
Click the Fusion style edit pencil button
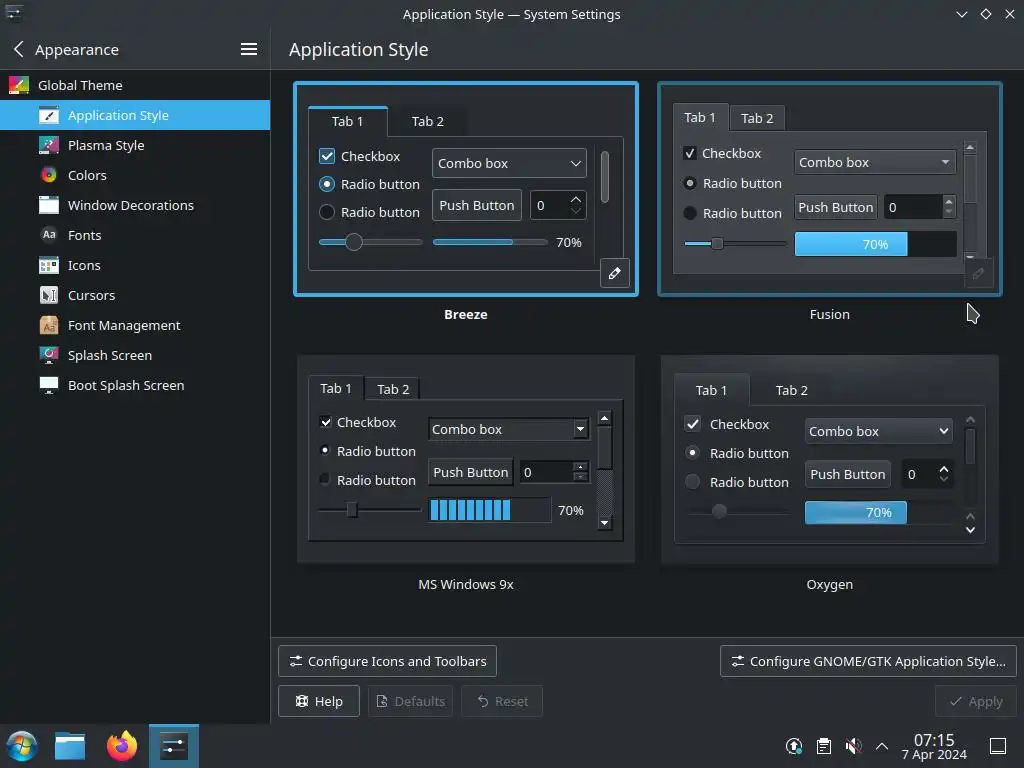coord(978,273)
